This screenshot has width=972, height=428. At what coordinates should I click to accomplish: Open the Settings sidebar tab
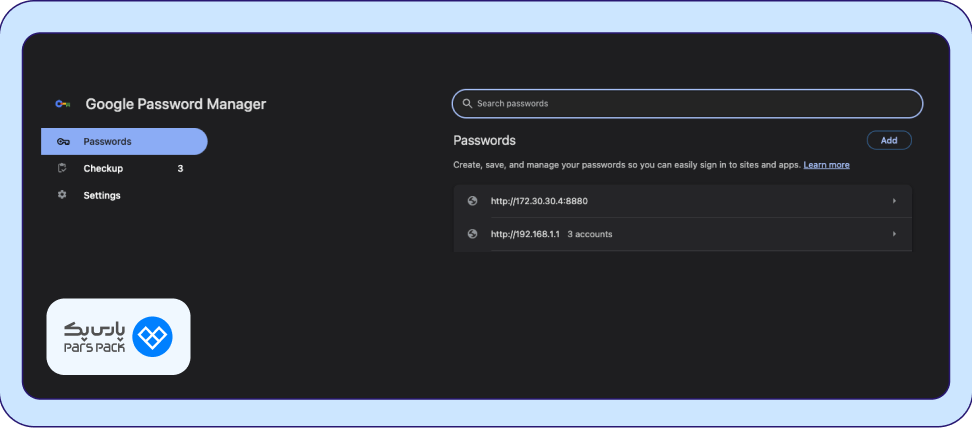(x=124, y=195)
